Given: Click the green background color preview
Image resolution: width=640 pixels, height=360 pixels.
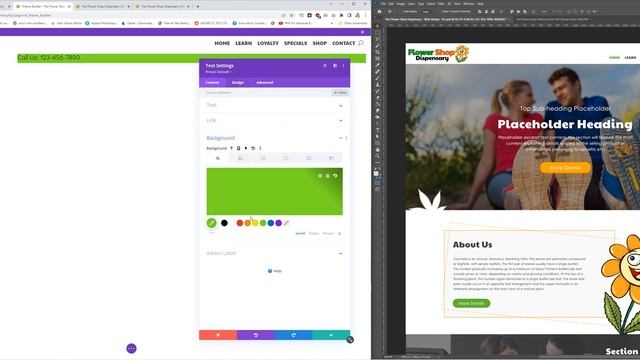Looking at the screenshot, I should (x=274, y=191).
